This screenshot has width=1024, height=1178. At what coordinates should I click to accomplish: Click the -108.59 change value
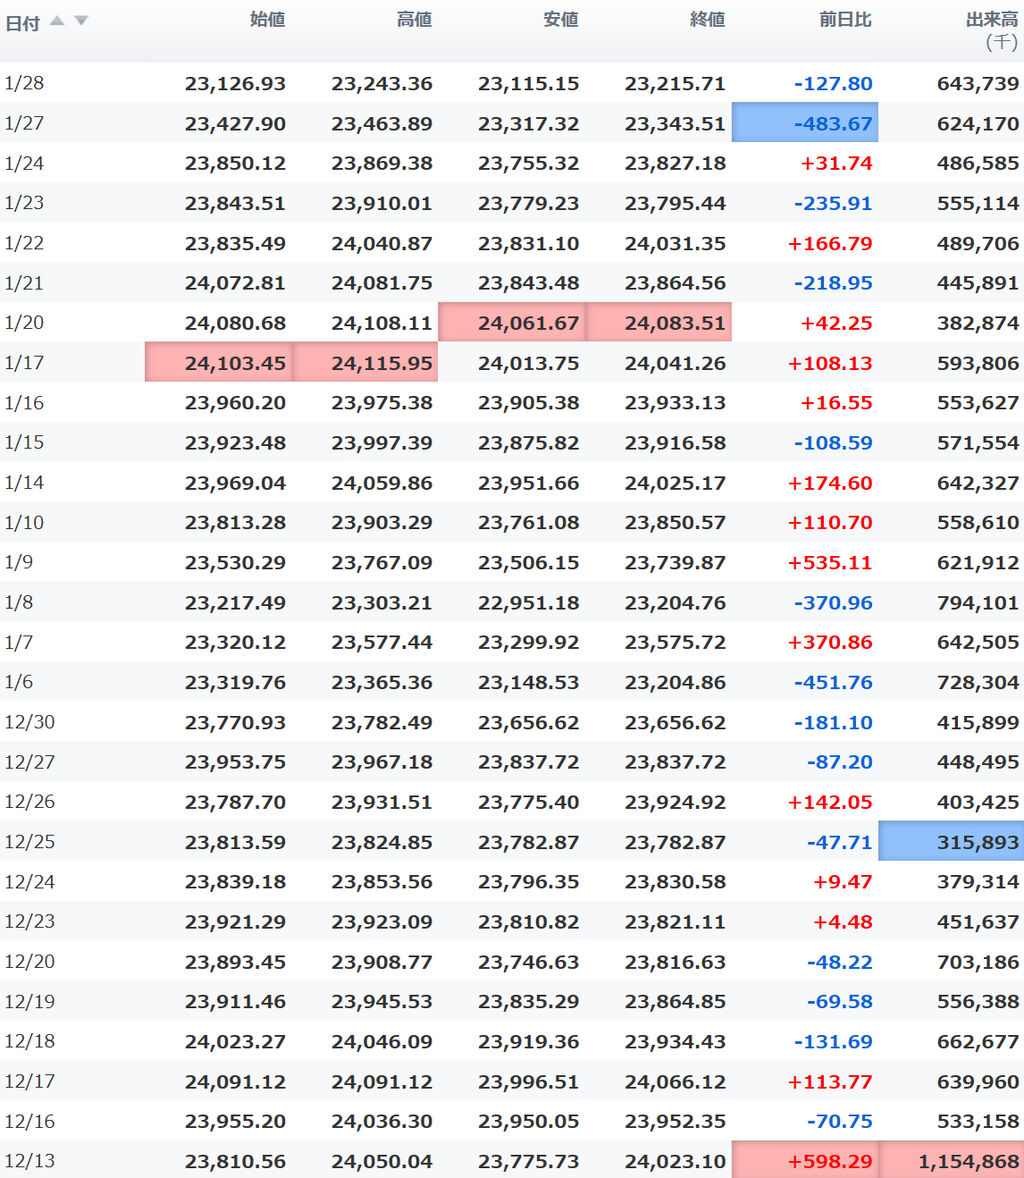point(833,443)
